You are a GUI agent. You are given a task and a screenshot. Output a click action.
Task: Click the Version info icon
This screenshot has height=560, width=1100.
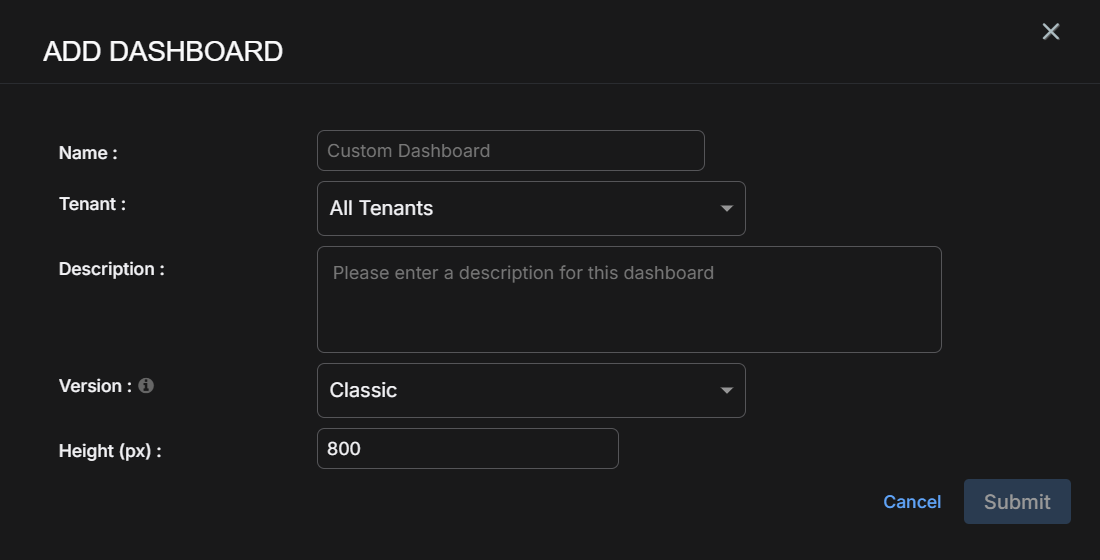(146, 386)
